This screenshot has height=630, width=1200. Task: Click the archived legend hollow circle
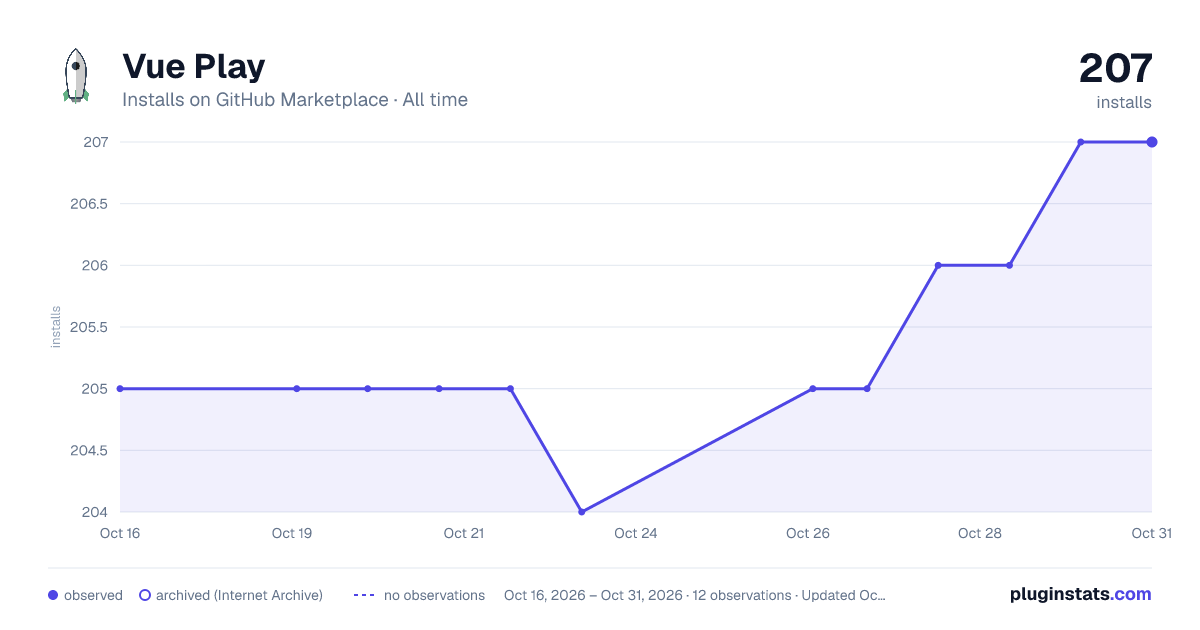(145, 595)
